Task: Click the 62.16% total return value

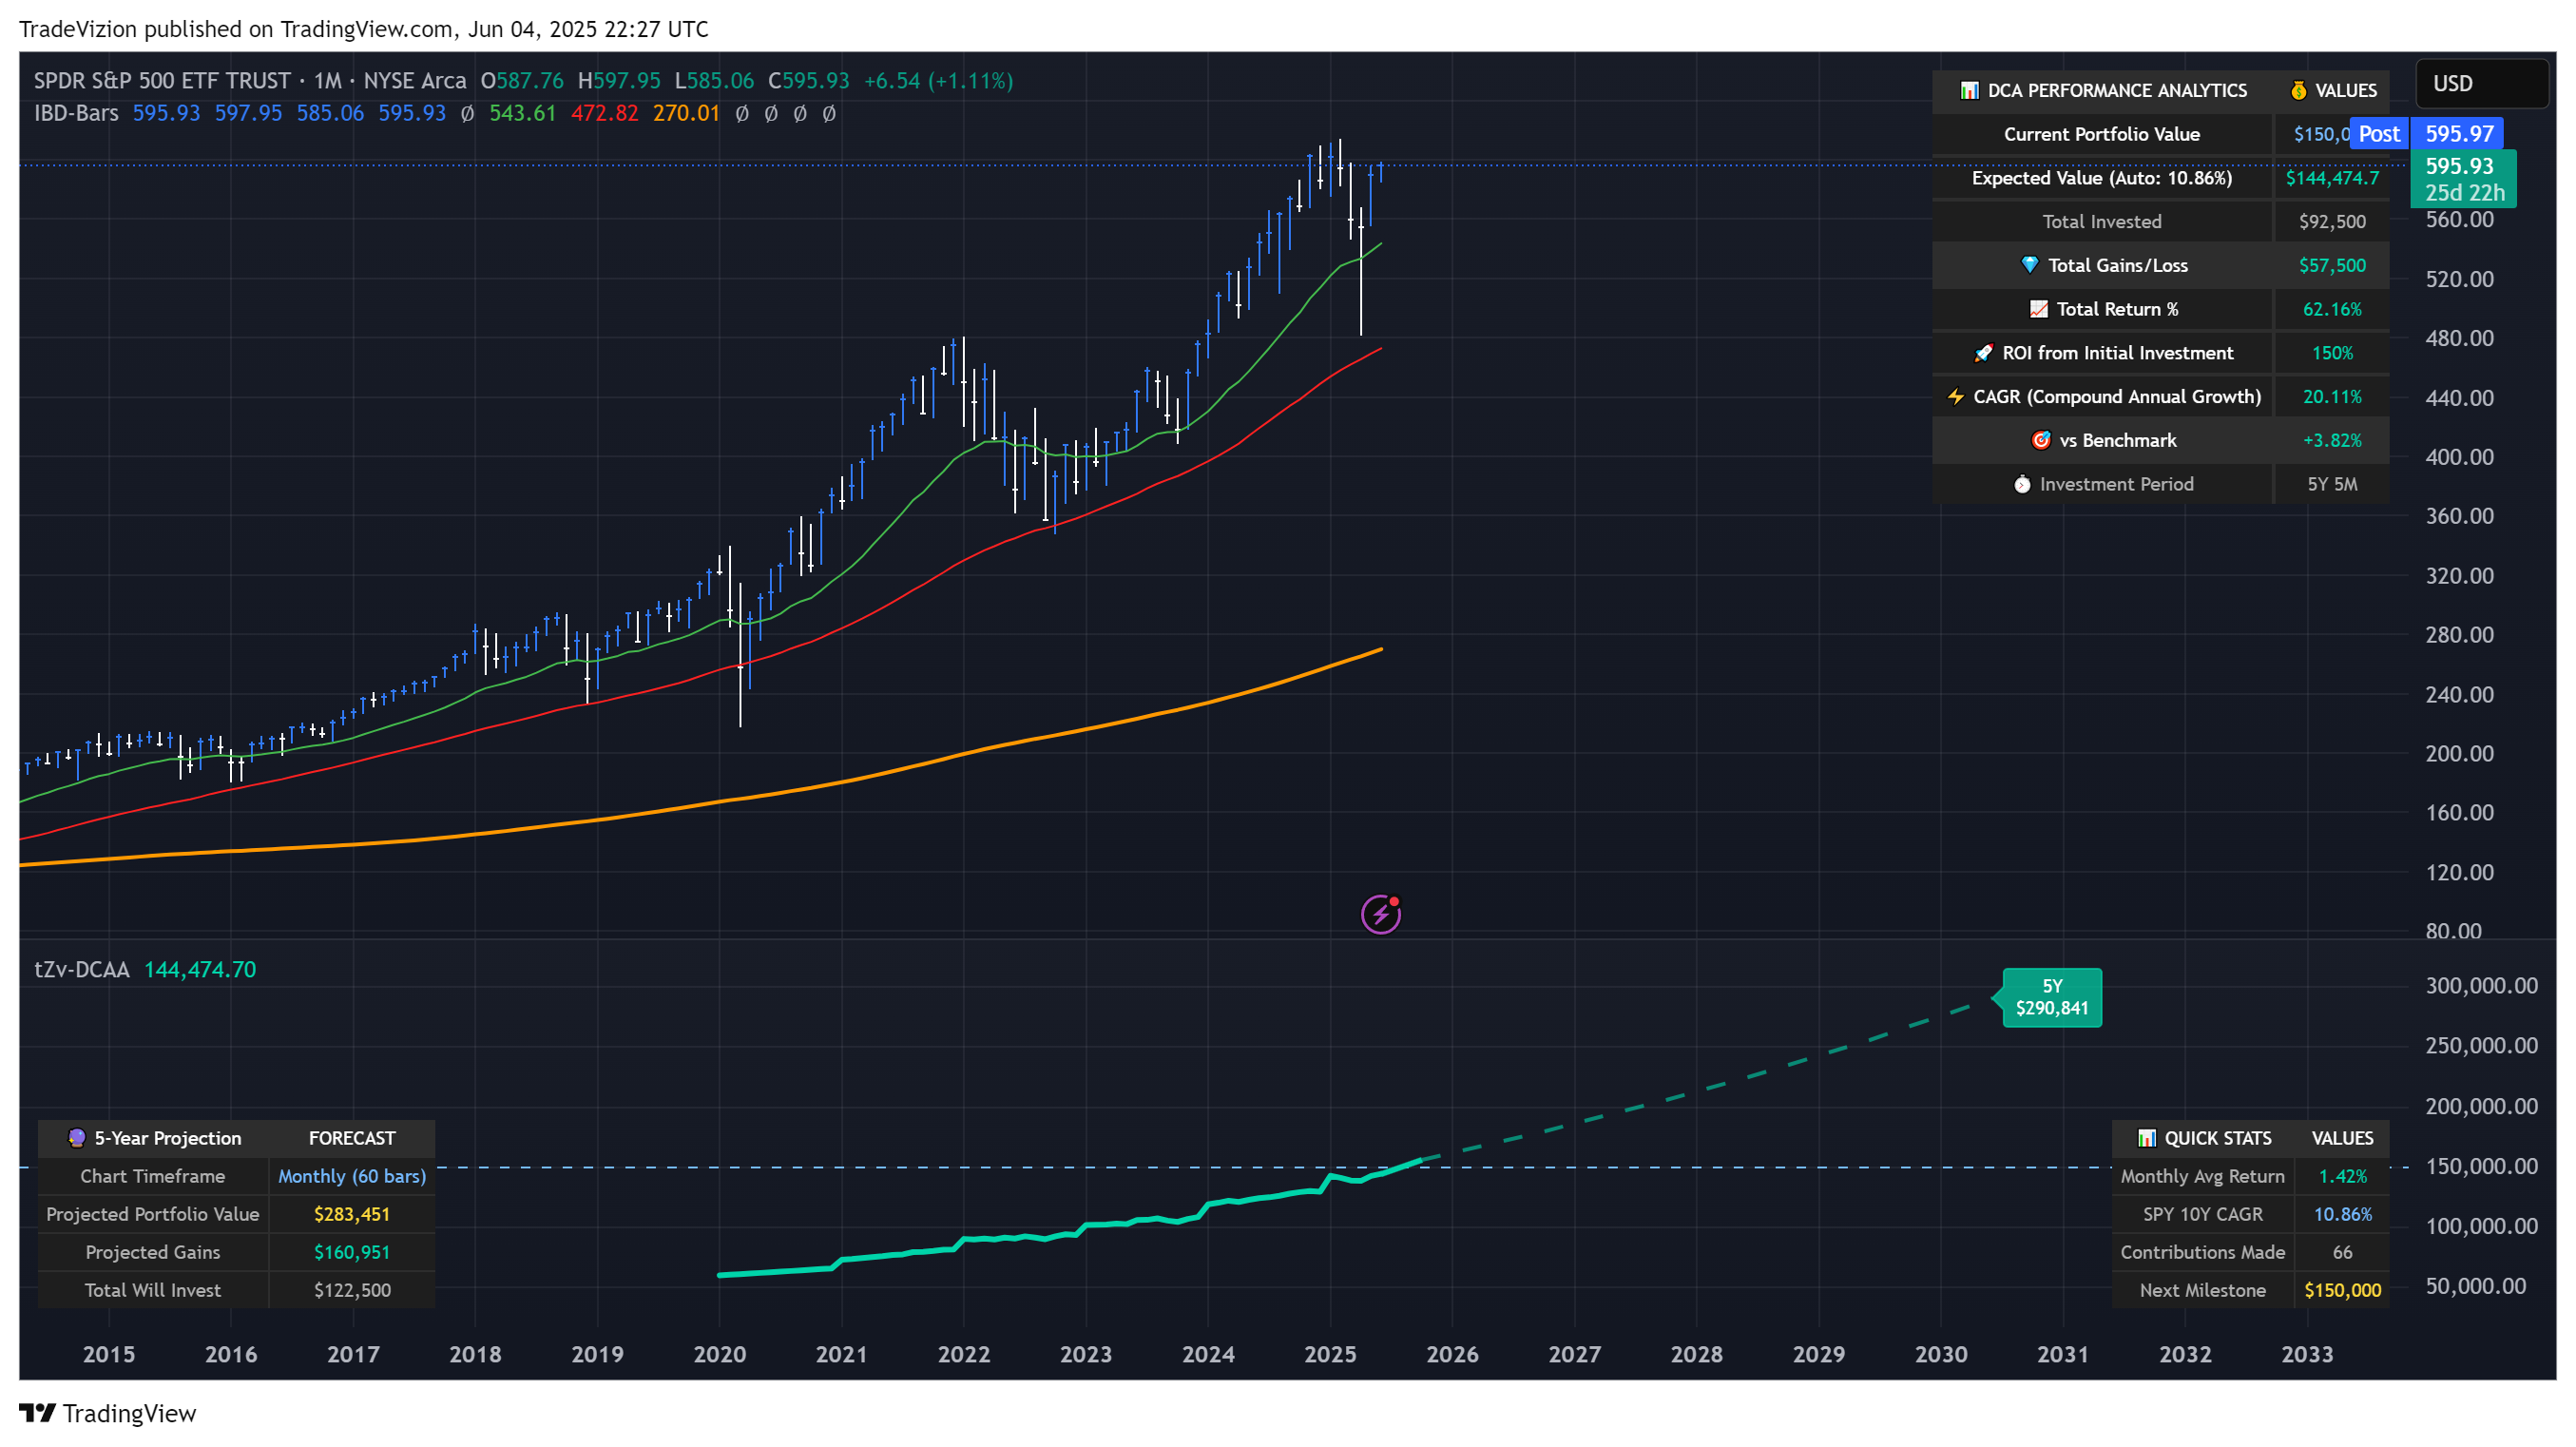Action: (x=2331, y=309)
